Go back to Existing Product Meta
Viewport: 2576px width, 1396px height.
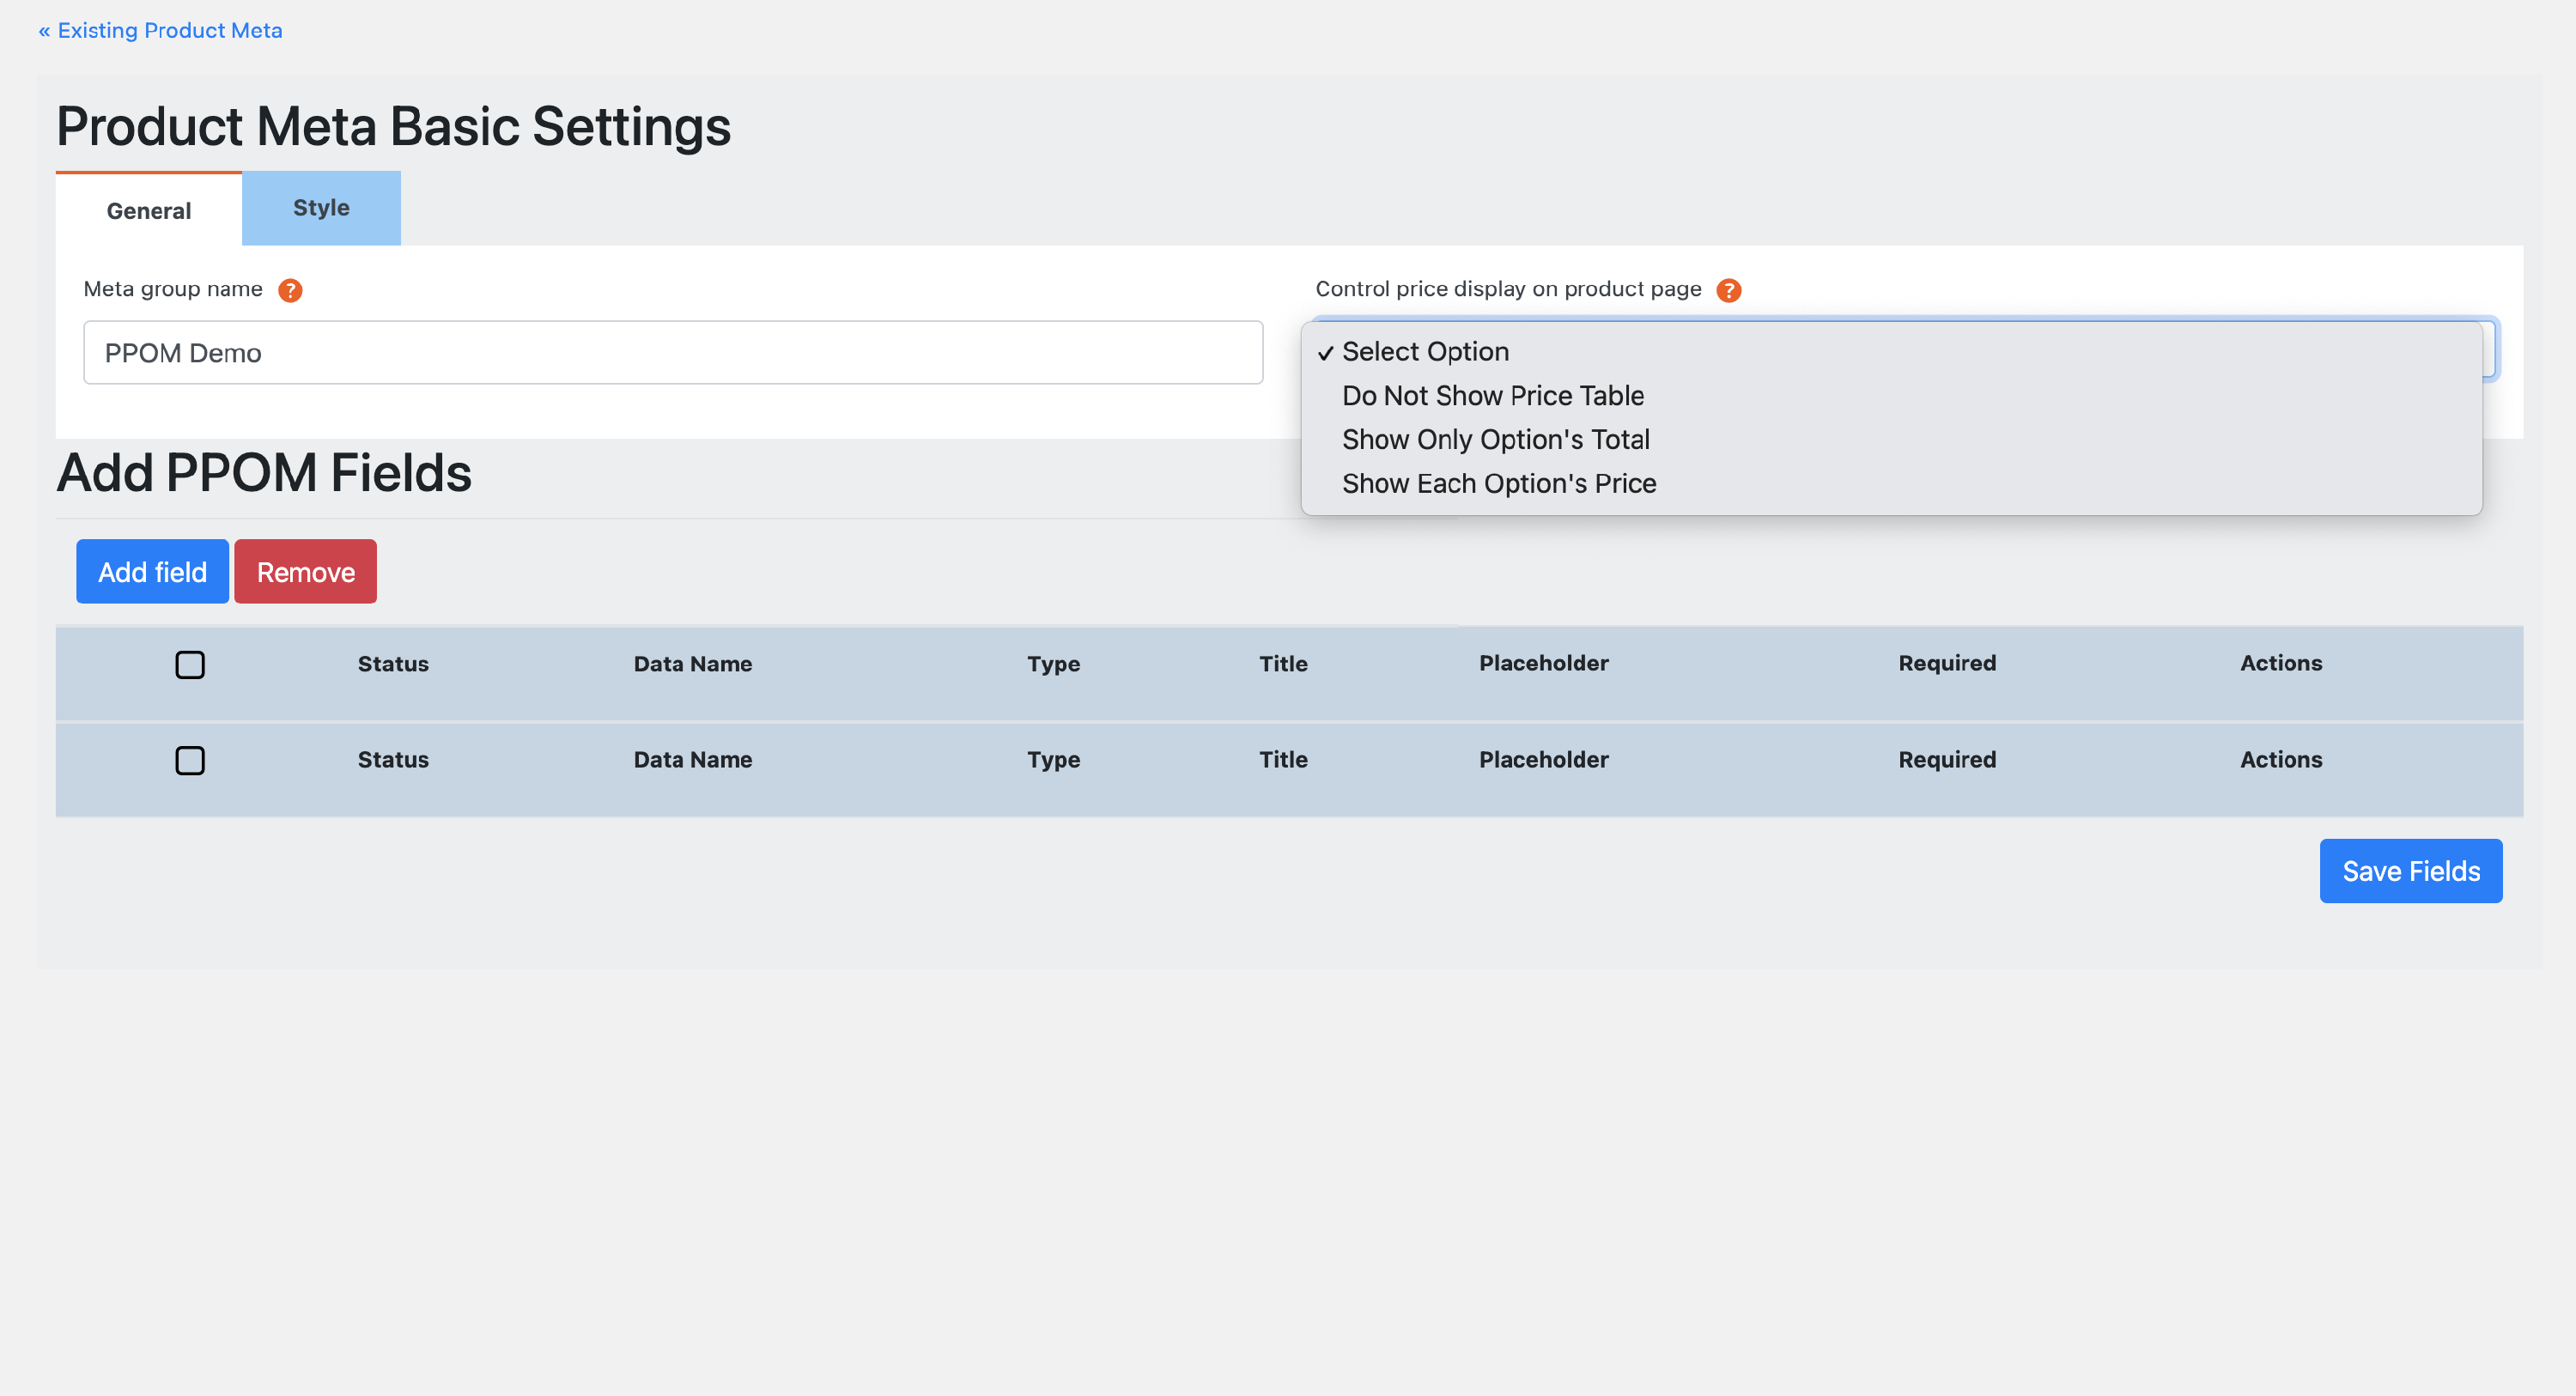160,30
